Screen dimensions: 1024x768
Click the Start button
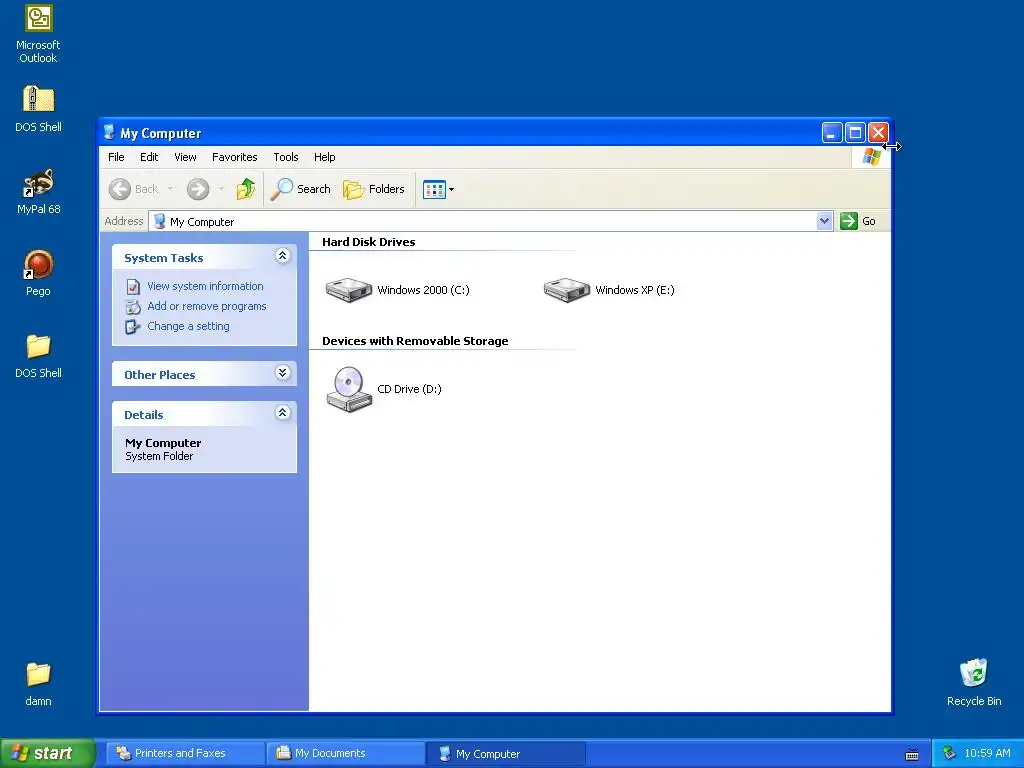[48, 753]
